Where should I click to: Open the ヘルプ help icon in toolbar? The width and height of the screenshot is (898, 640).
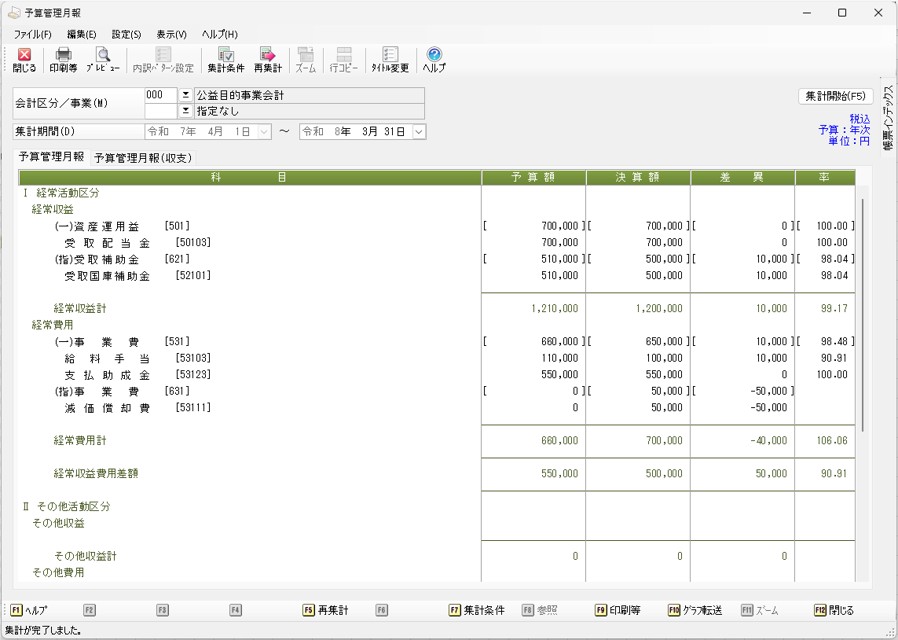point(434,60)
